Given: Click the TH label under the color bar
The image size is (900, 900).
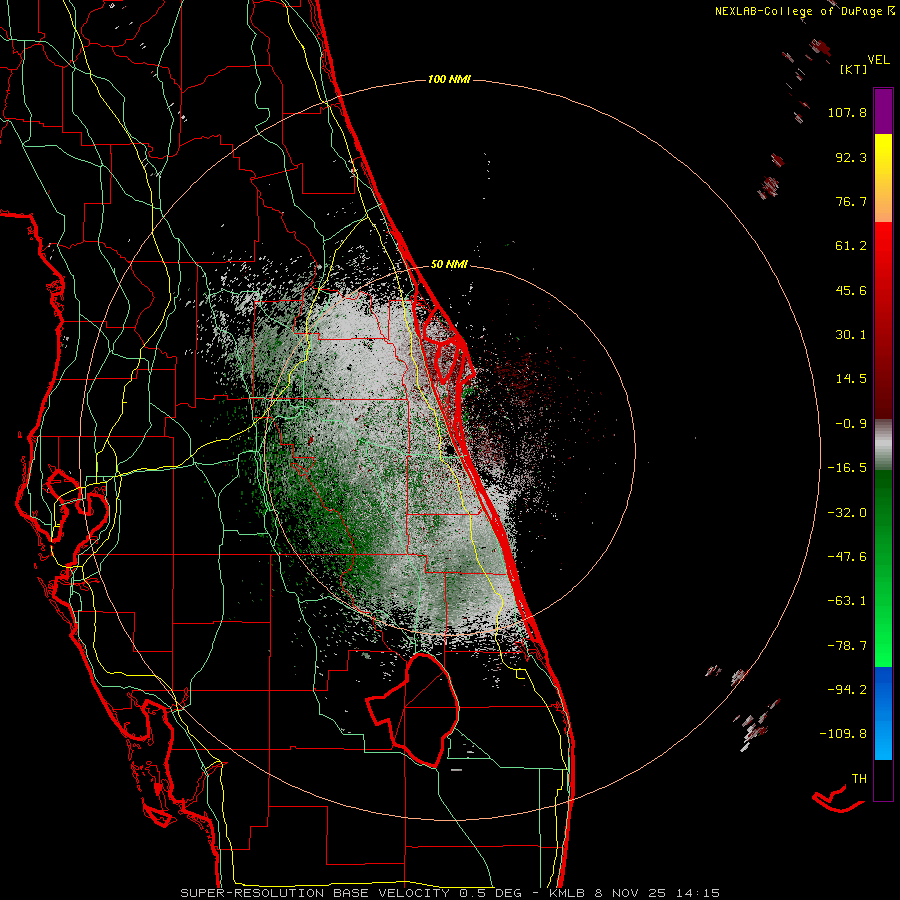Looking at the screenshot, I should tap(859, 779).
